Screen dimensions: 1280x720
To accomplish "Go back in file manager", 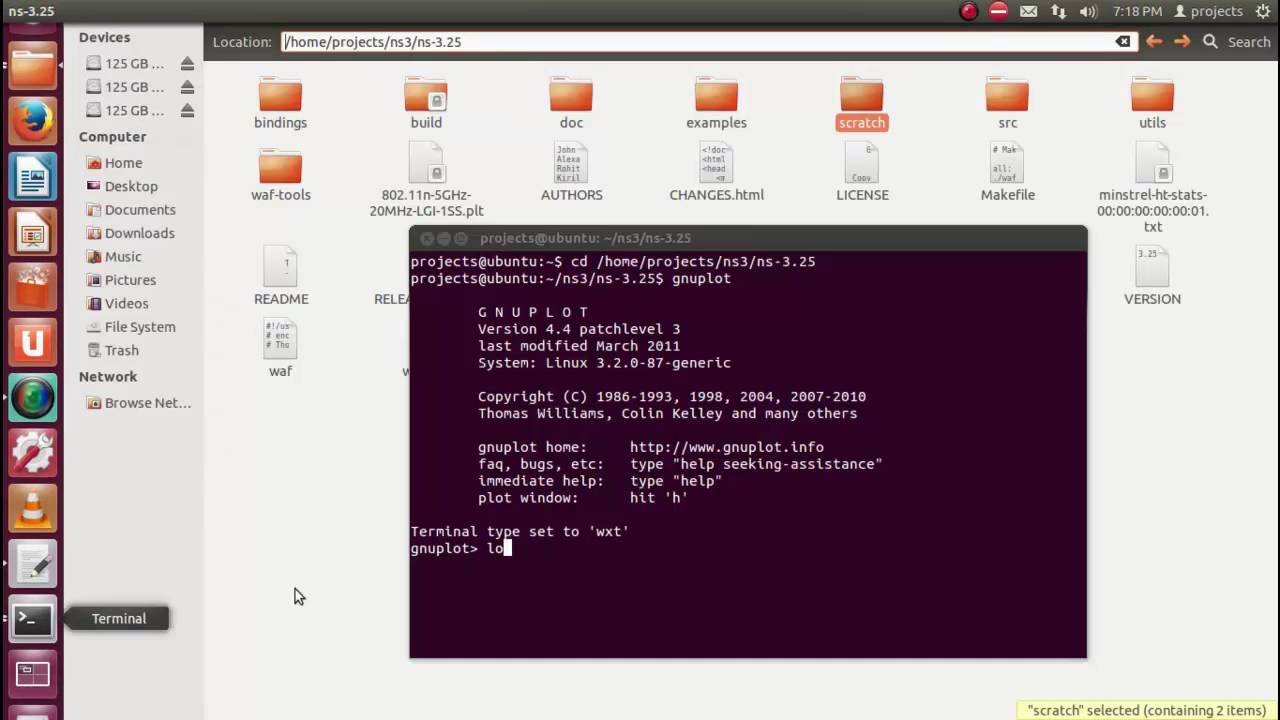I will tap(1154, 42).
